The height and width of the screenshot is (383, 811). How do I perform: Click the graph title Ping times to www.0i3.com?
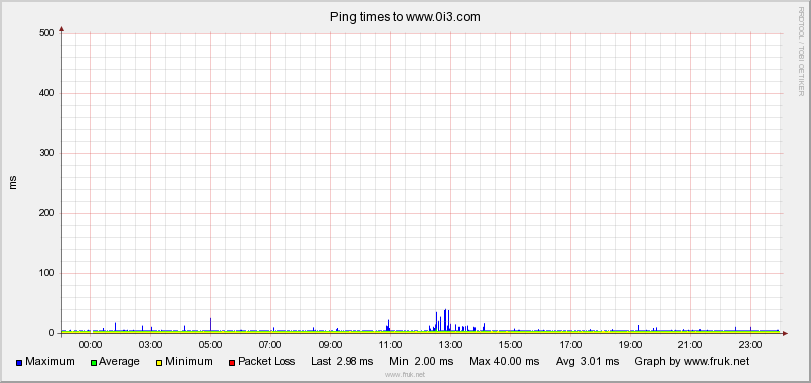pos(405,17)
